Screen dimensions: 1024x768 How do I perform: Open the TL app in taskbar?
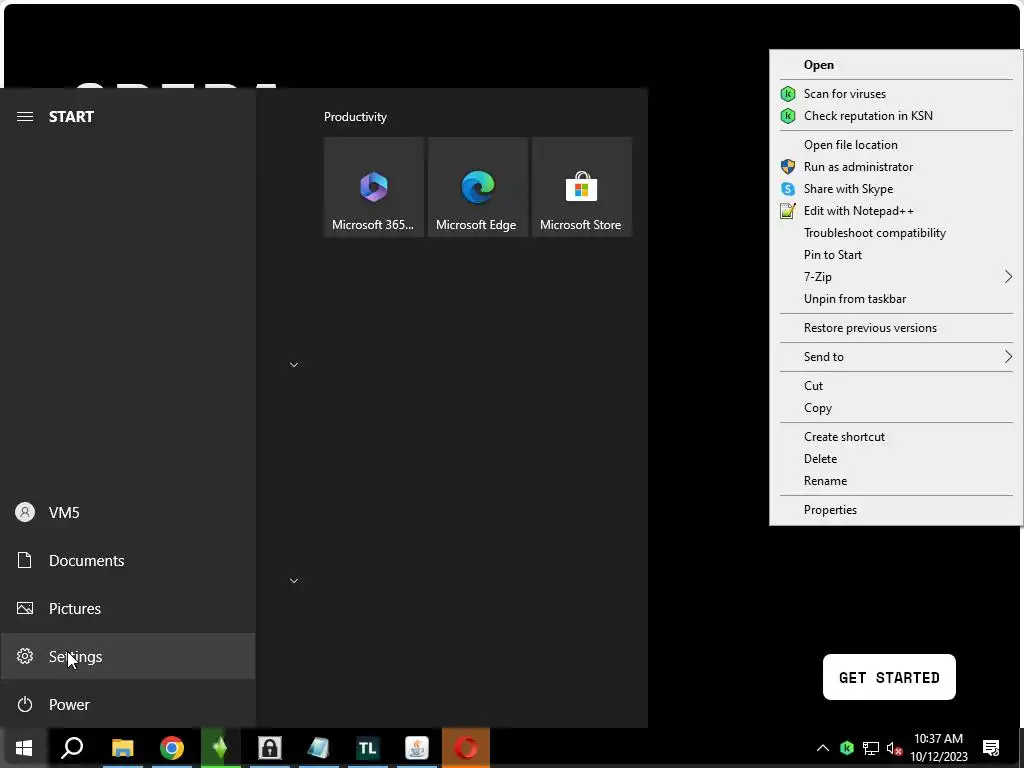tap(367, 748)
